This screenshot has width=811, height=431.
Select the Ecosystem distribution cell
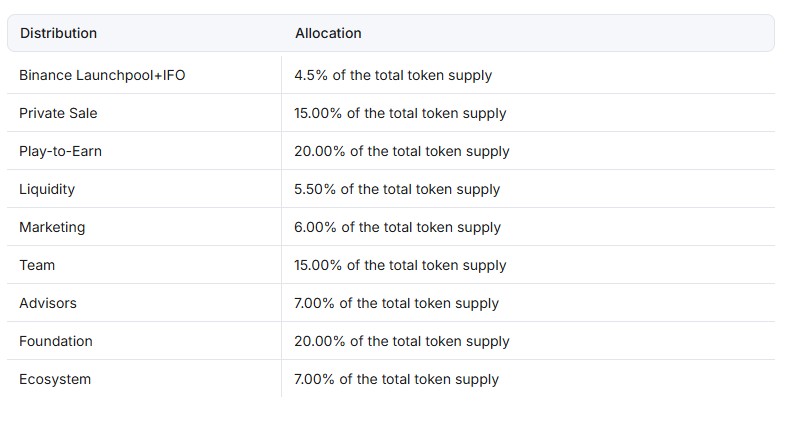tap(55, 379)
